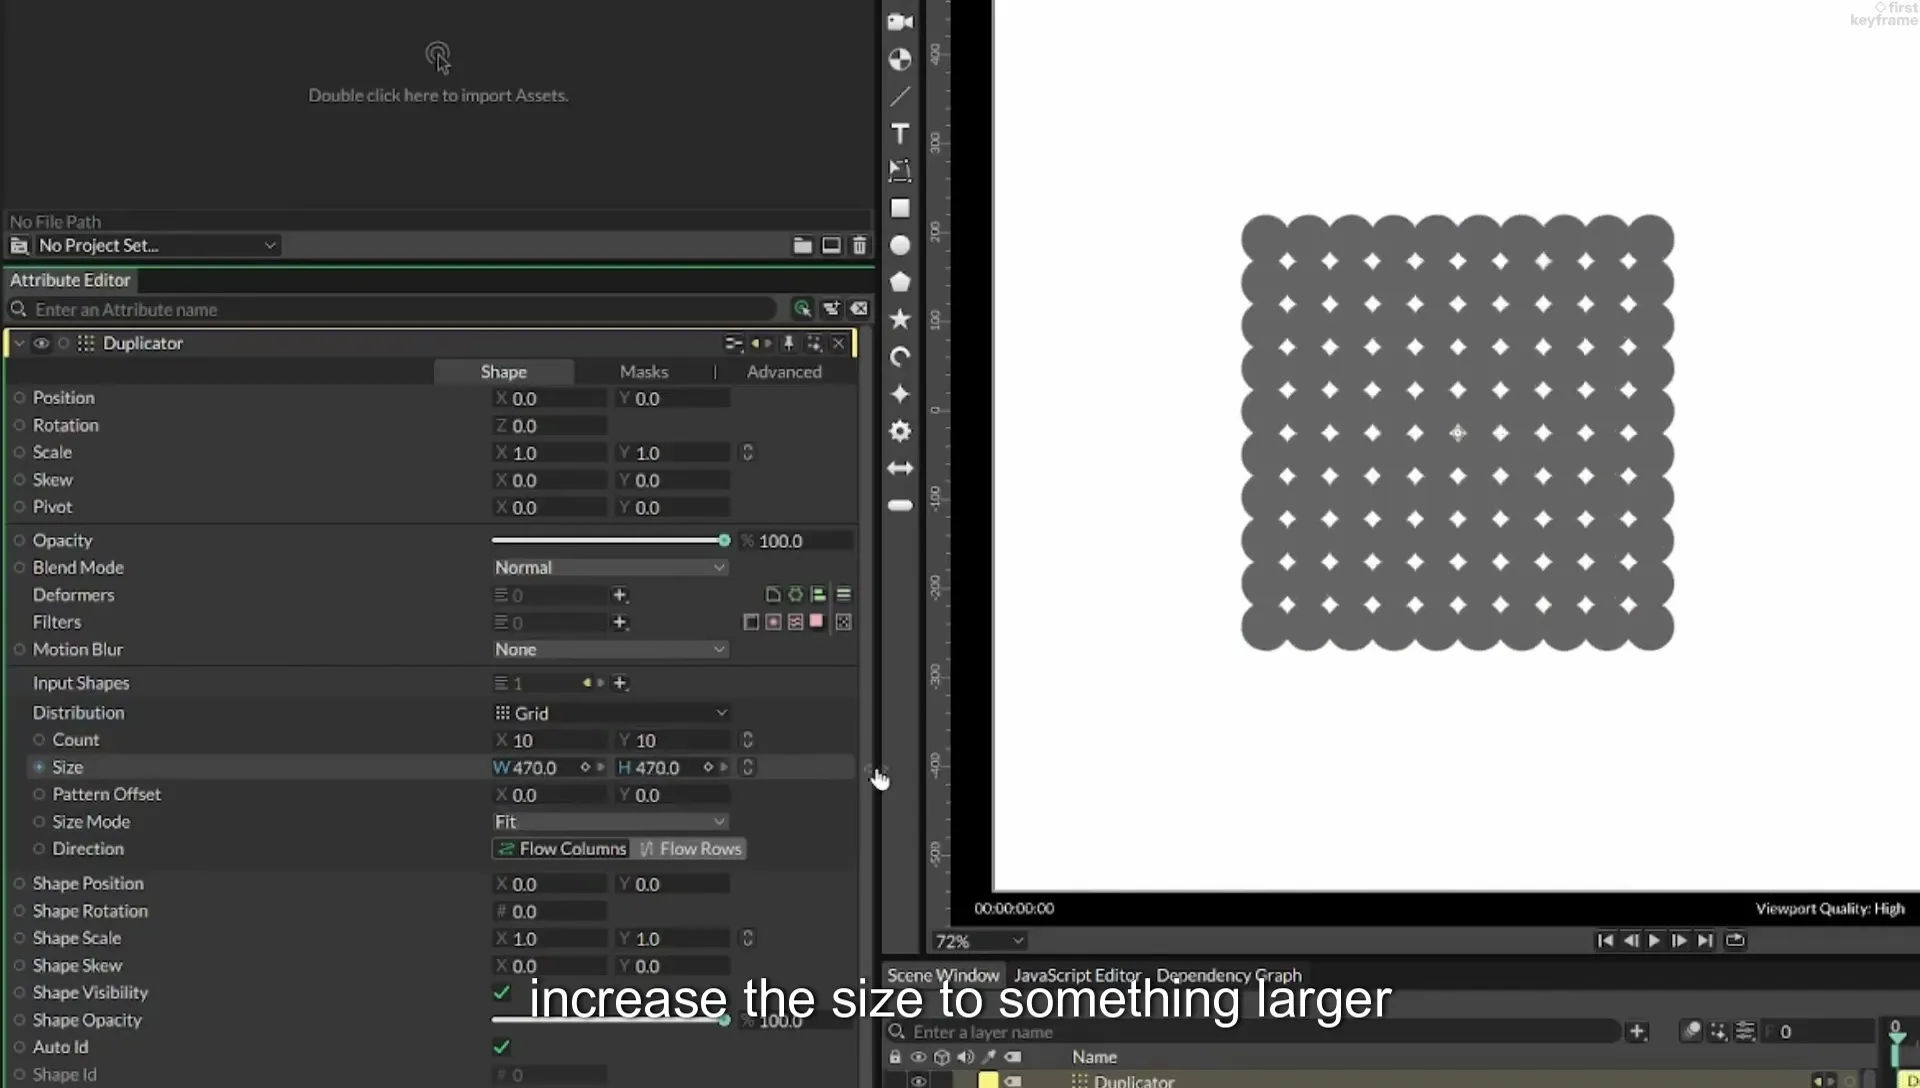Toggle Flow Rows direction
The image size is (1920, 1088).
pyautogui.click(x=690, y=849)
